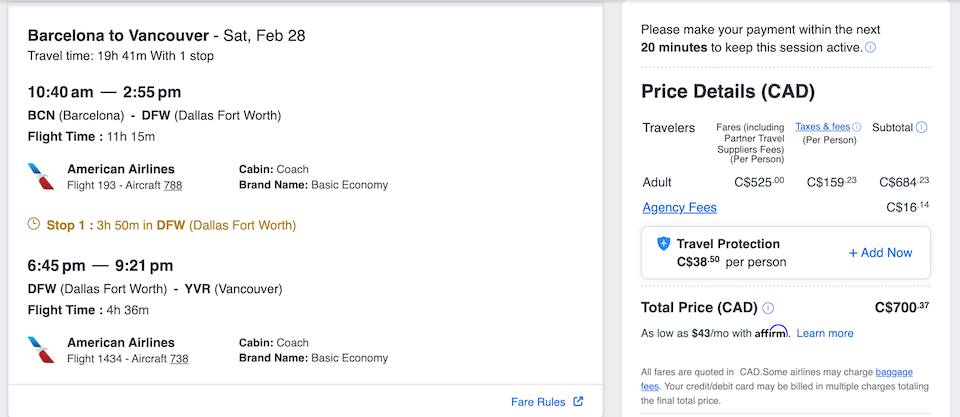Open the Agency Fees link
Screen dimensions: 960x417
click(x=680, y=208)
